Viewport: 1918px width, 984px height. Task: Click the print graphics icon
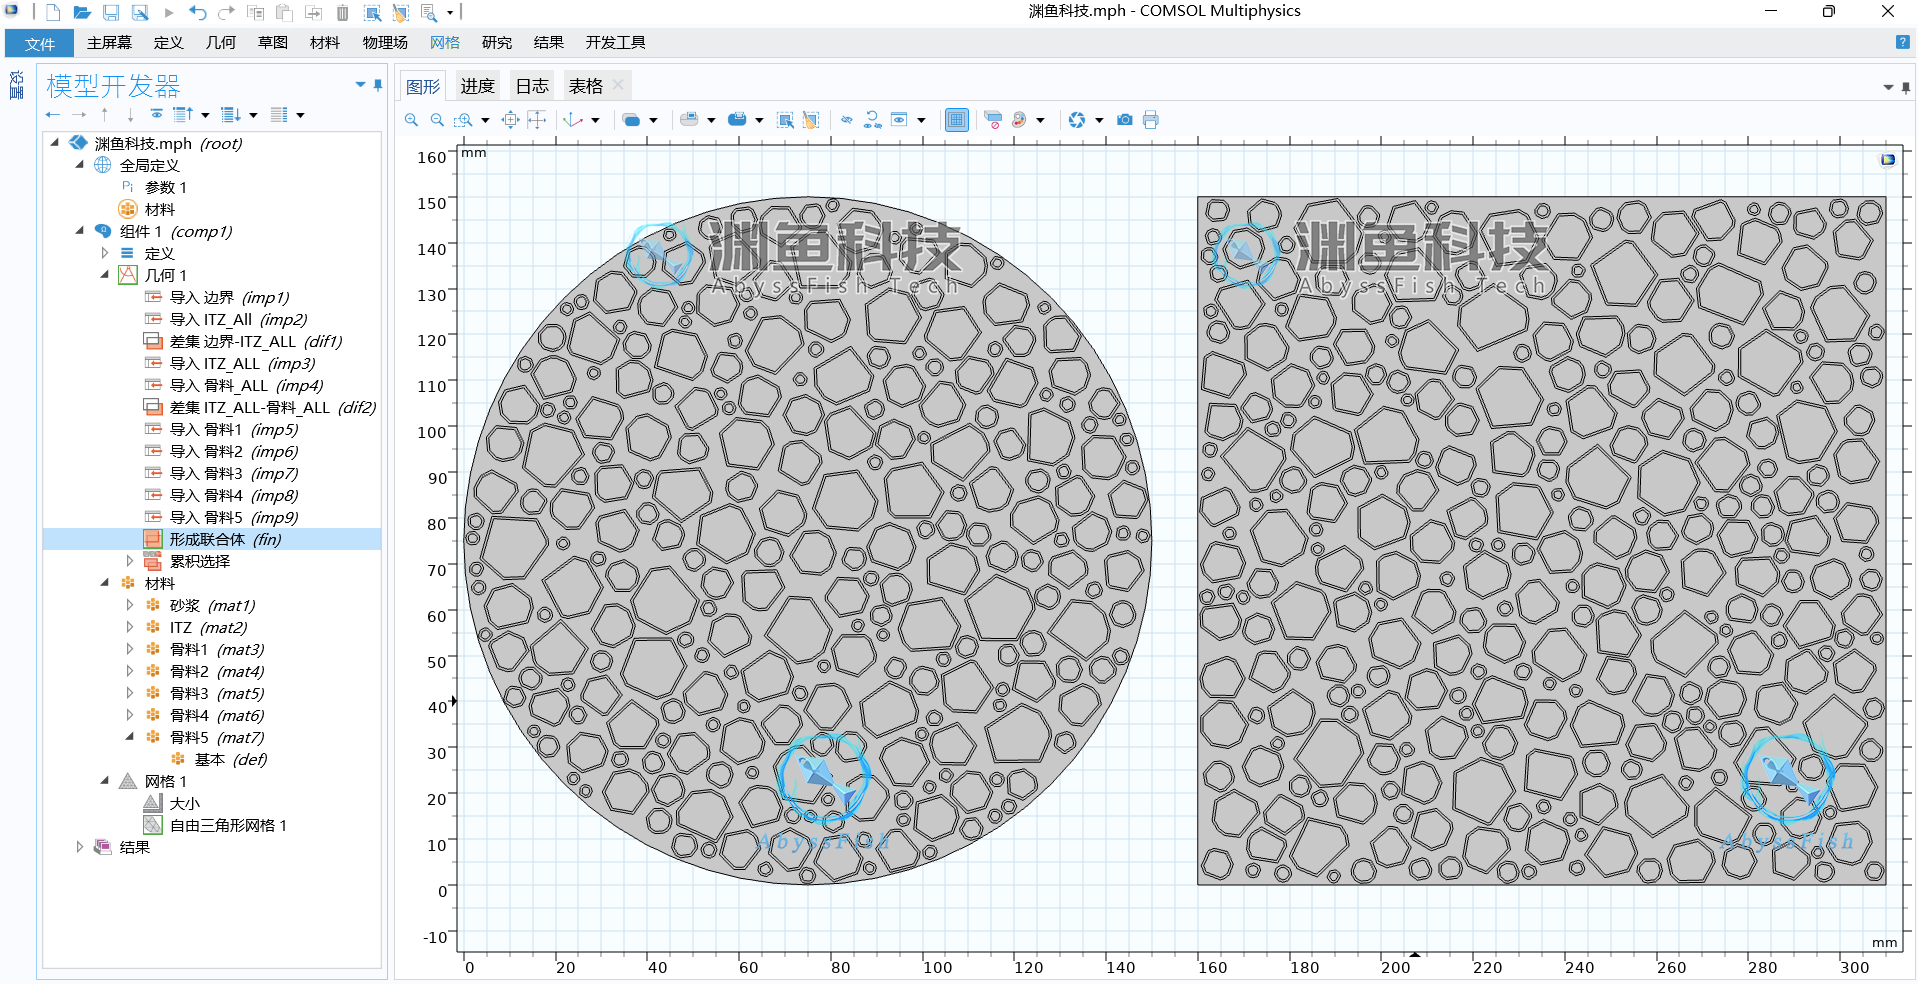pos(1151,120)
